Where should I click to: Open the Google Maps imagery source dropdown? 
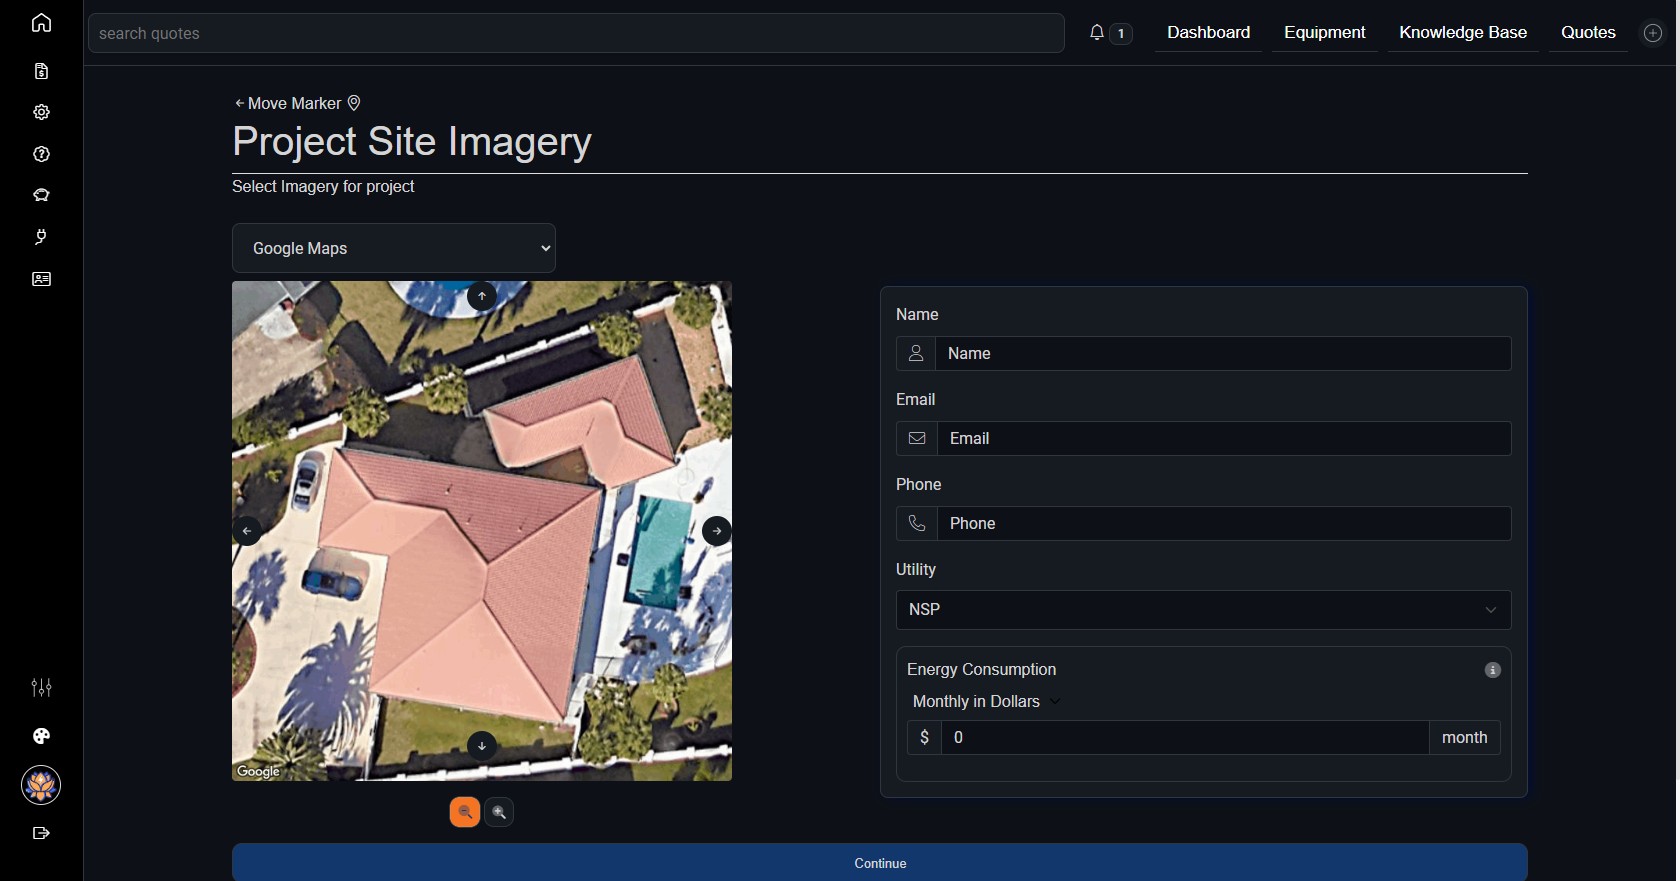[x=394, y=248]
